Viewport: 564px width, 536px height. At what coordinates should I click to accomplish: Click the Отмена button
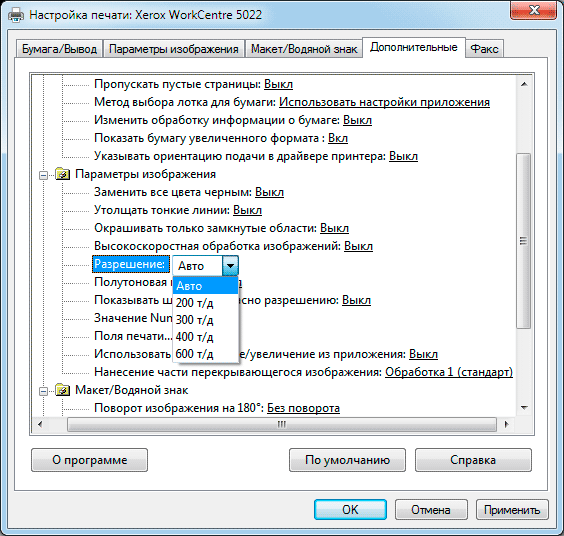tap(431, 509)
